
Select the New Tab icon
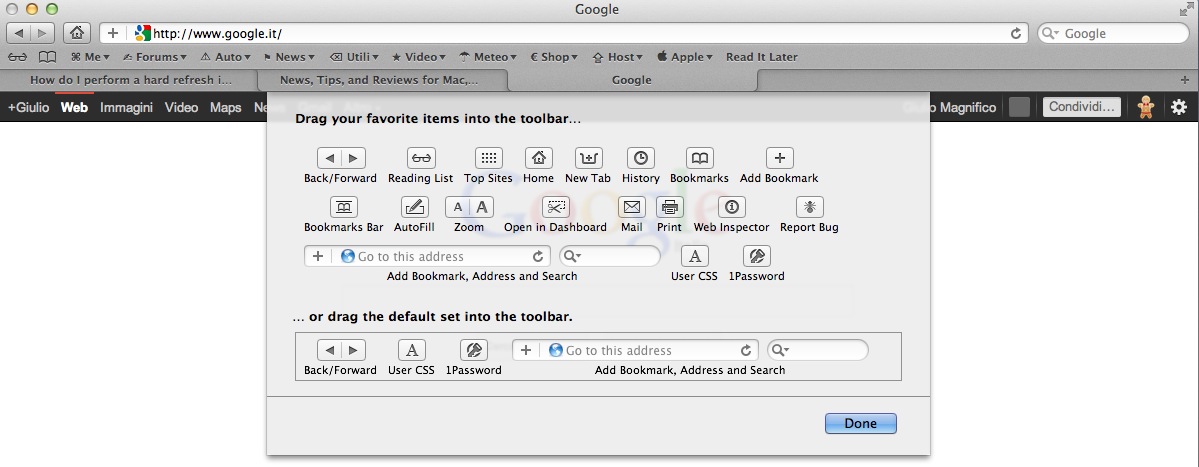click(588, 158)
